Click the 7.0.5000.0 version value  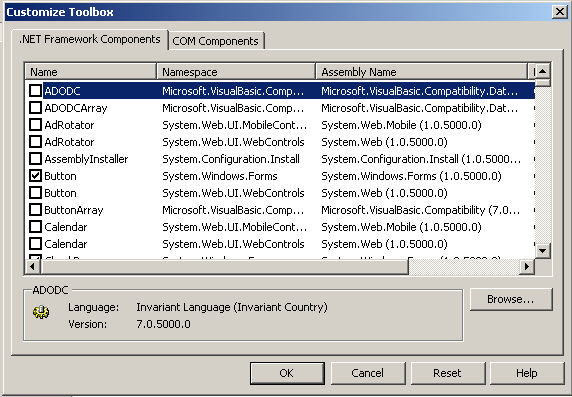coord(163,324)
